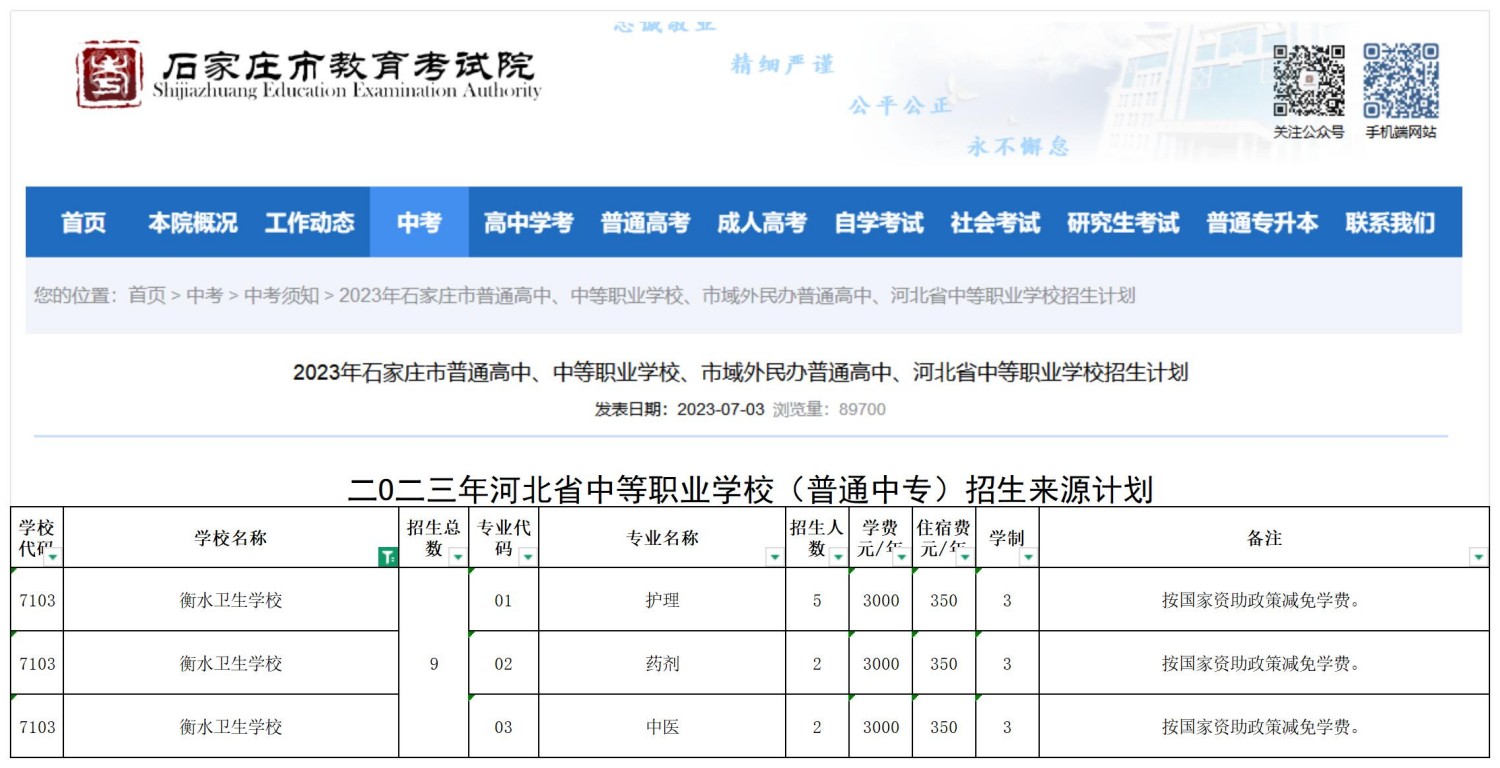Click the 关注公众号 QR code

(x=1308, y=82)
